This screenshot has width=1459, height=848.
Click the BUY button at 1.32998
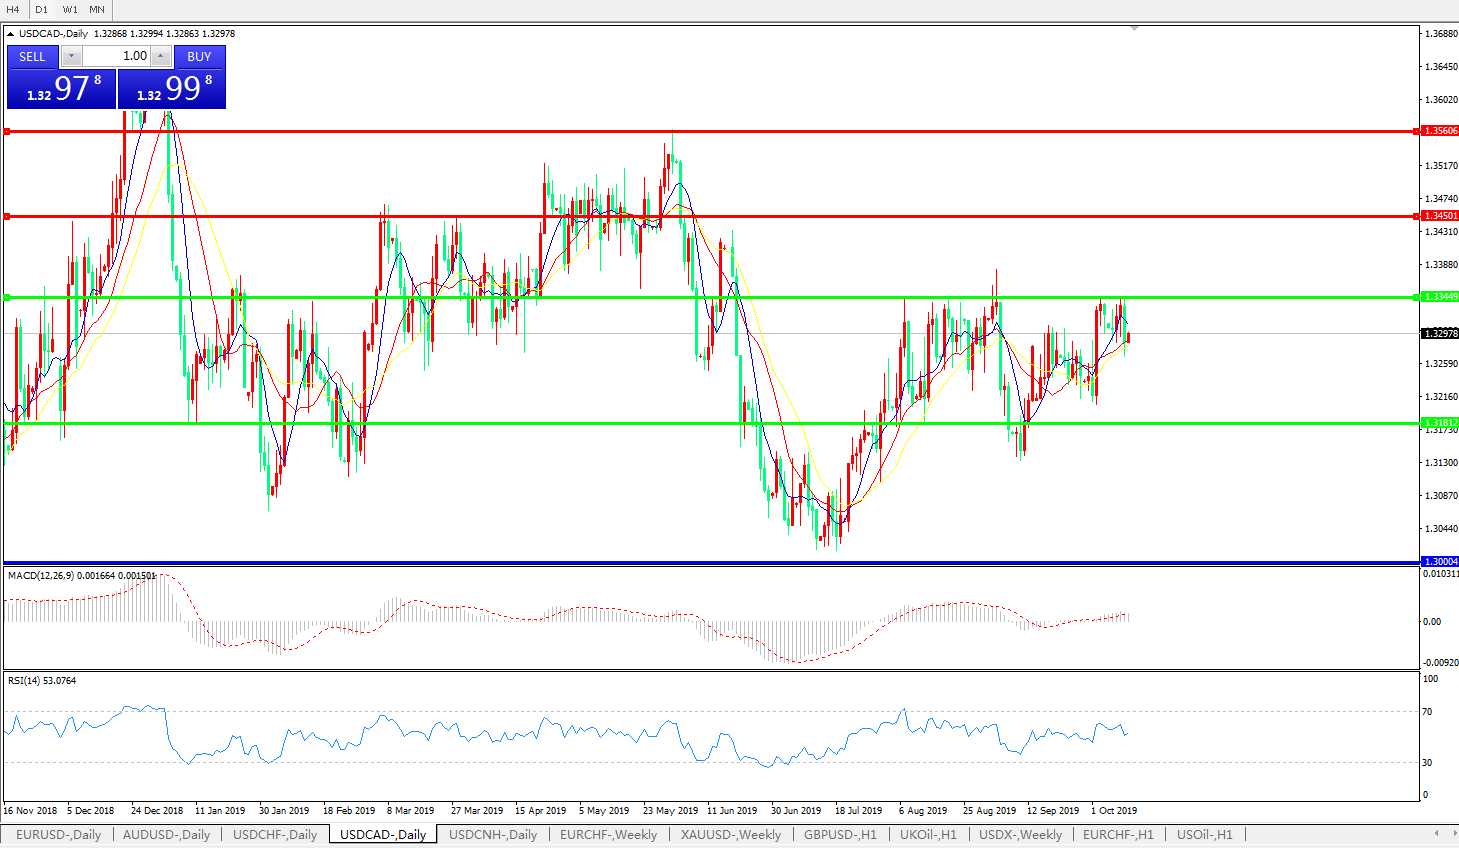coord(199,57)
